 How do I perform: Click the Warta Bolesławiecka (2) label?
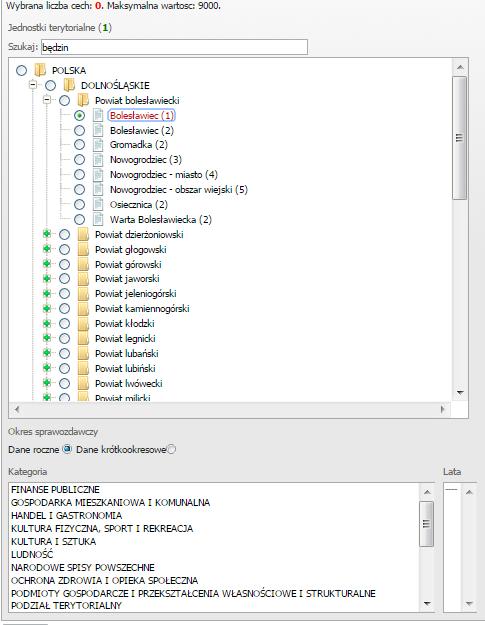pyautogui.click(x=161, y=220)
